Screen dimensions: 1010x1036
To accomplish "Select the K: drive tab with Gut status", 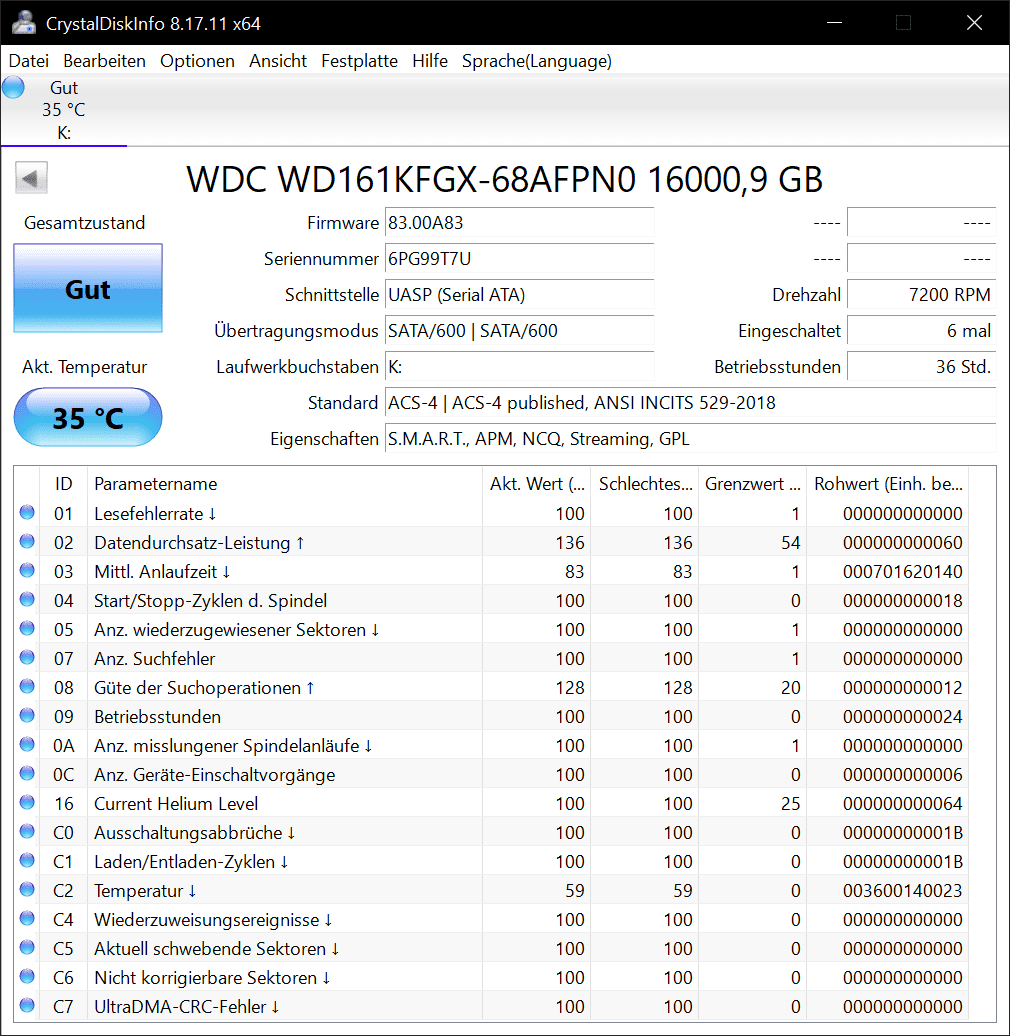I will [x=63, y=110].
